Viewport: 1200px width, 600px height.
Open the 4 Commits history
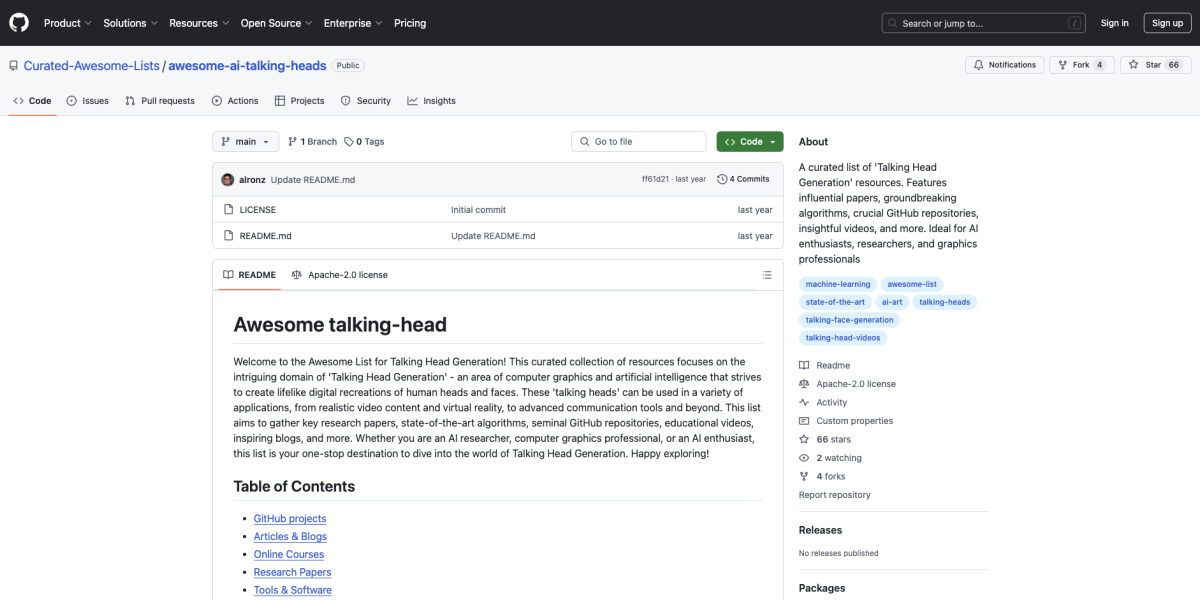[743, 180]
